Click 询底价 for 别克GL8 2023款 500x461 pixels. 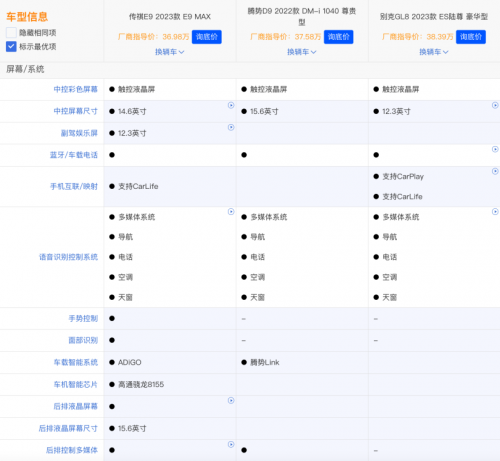click(x=471, y=37)
